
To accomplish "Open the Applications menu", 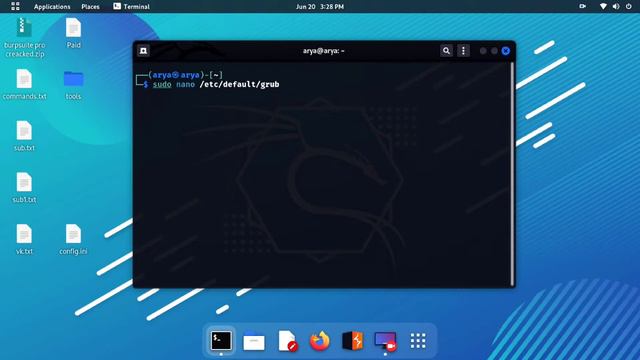I will (x=52, y=7).
